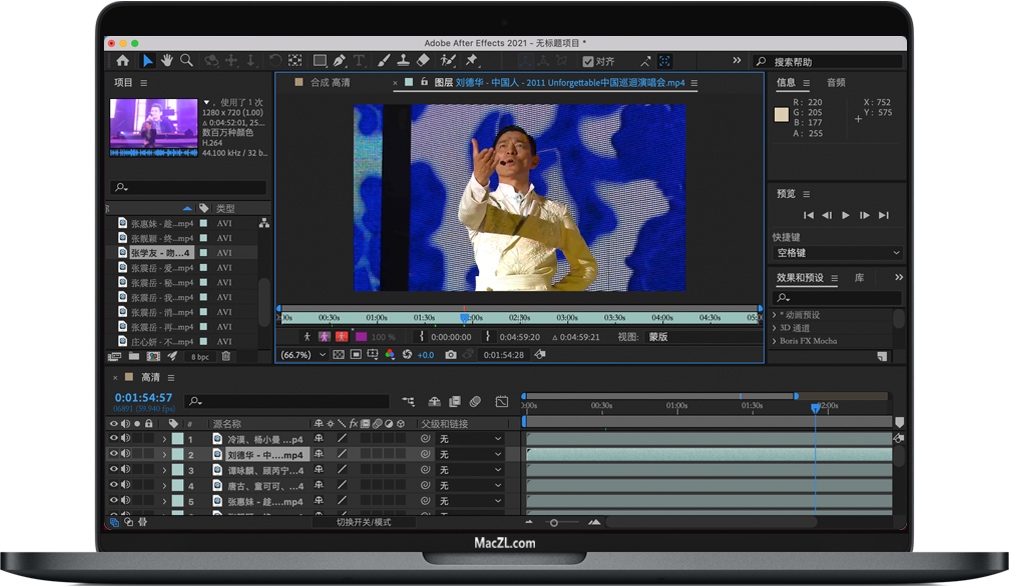Mute audio of layer 3
This screenshot has width=1009, height=586.
[x=125, y=470]
